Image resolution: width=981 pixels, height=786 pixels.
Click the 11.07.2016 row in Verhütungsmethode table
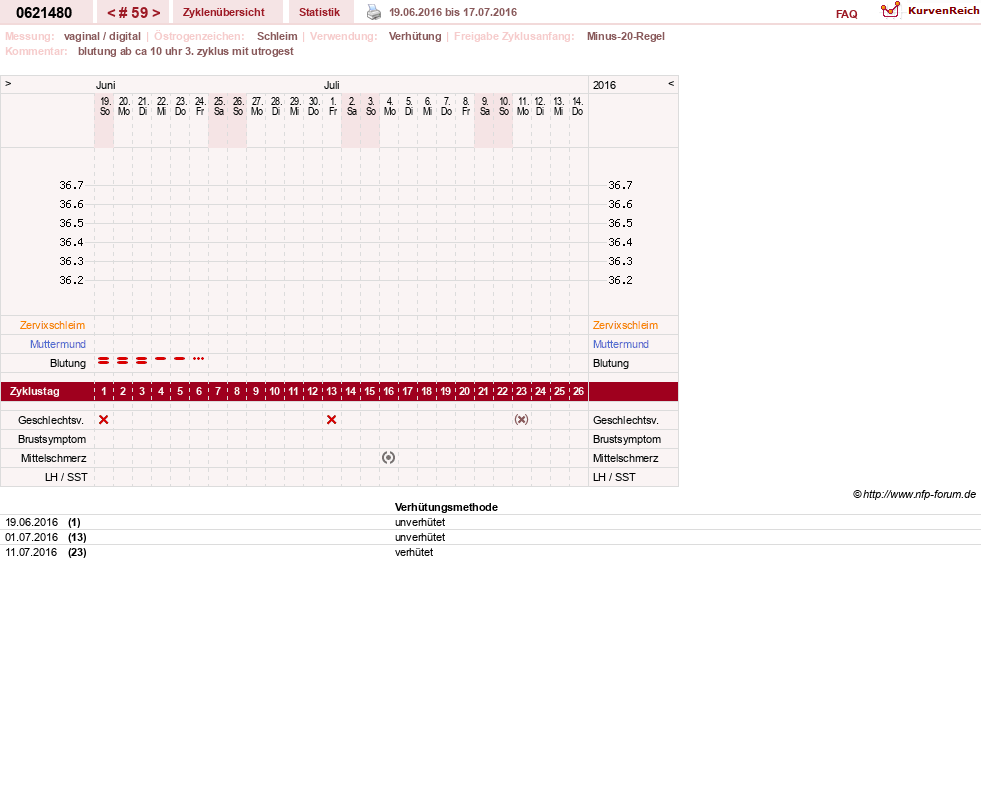pos(490,552)
